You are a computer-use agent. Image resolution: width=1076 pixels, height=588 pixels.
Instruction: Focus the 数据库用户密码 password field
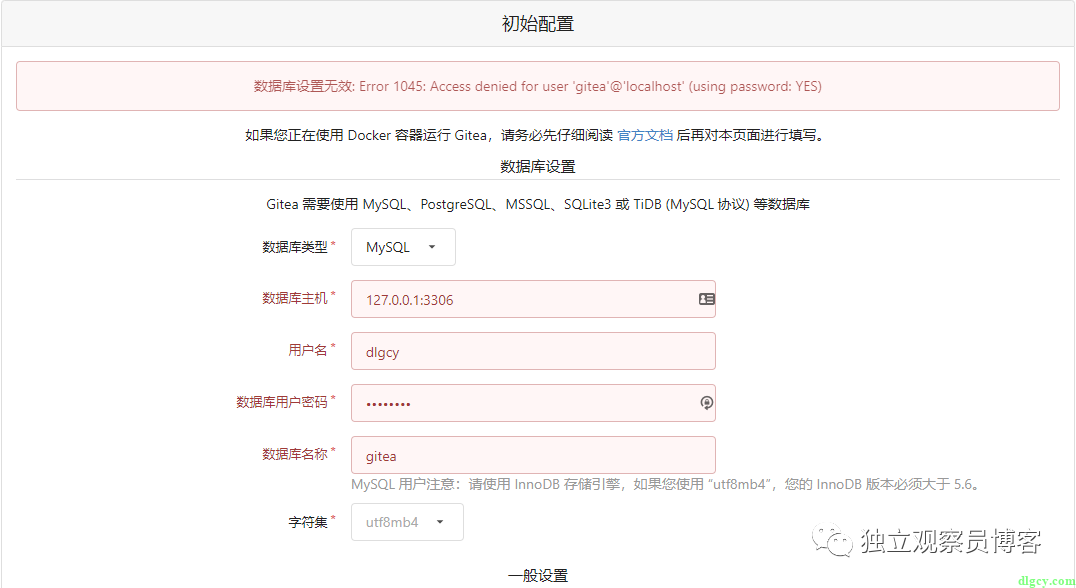point(533,403)
